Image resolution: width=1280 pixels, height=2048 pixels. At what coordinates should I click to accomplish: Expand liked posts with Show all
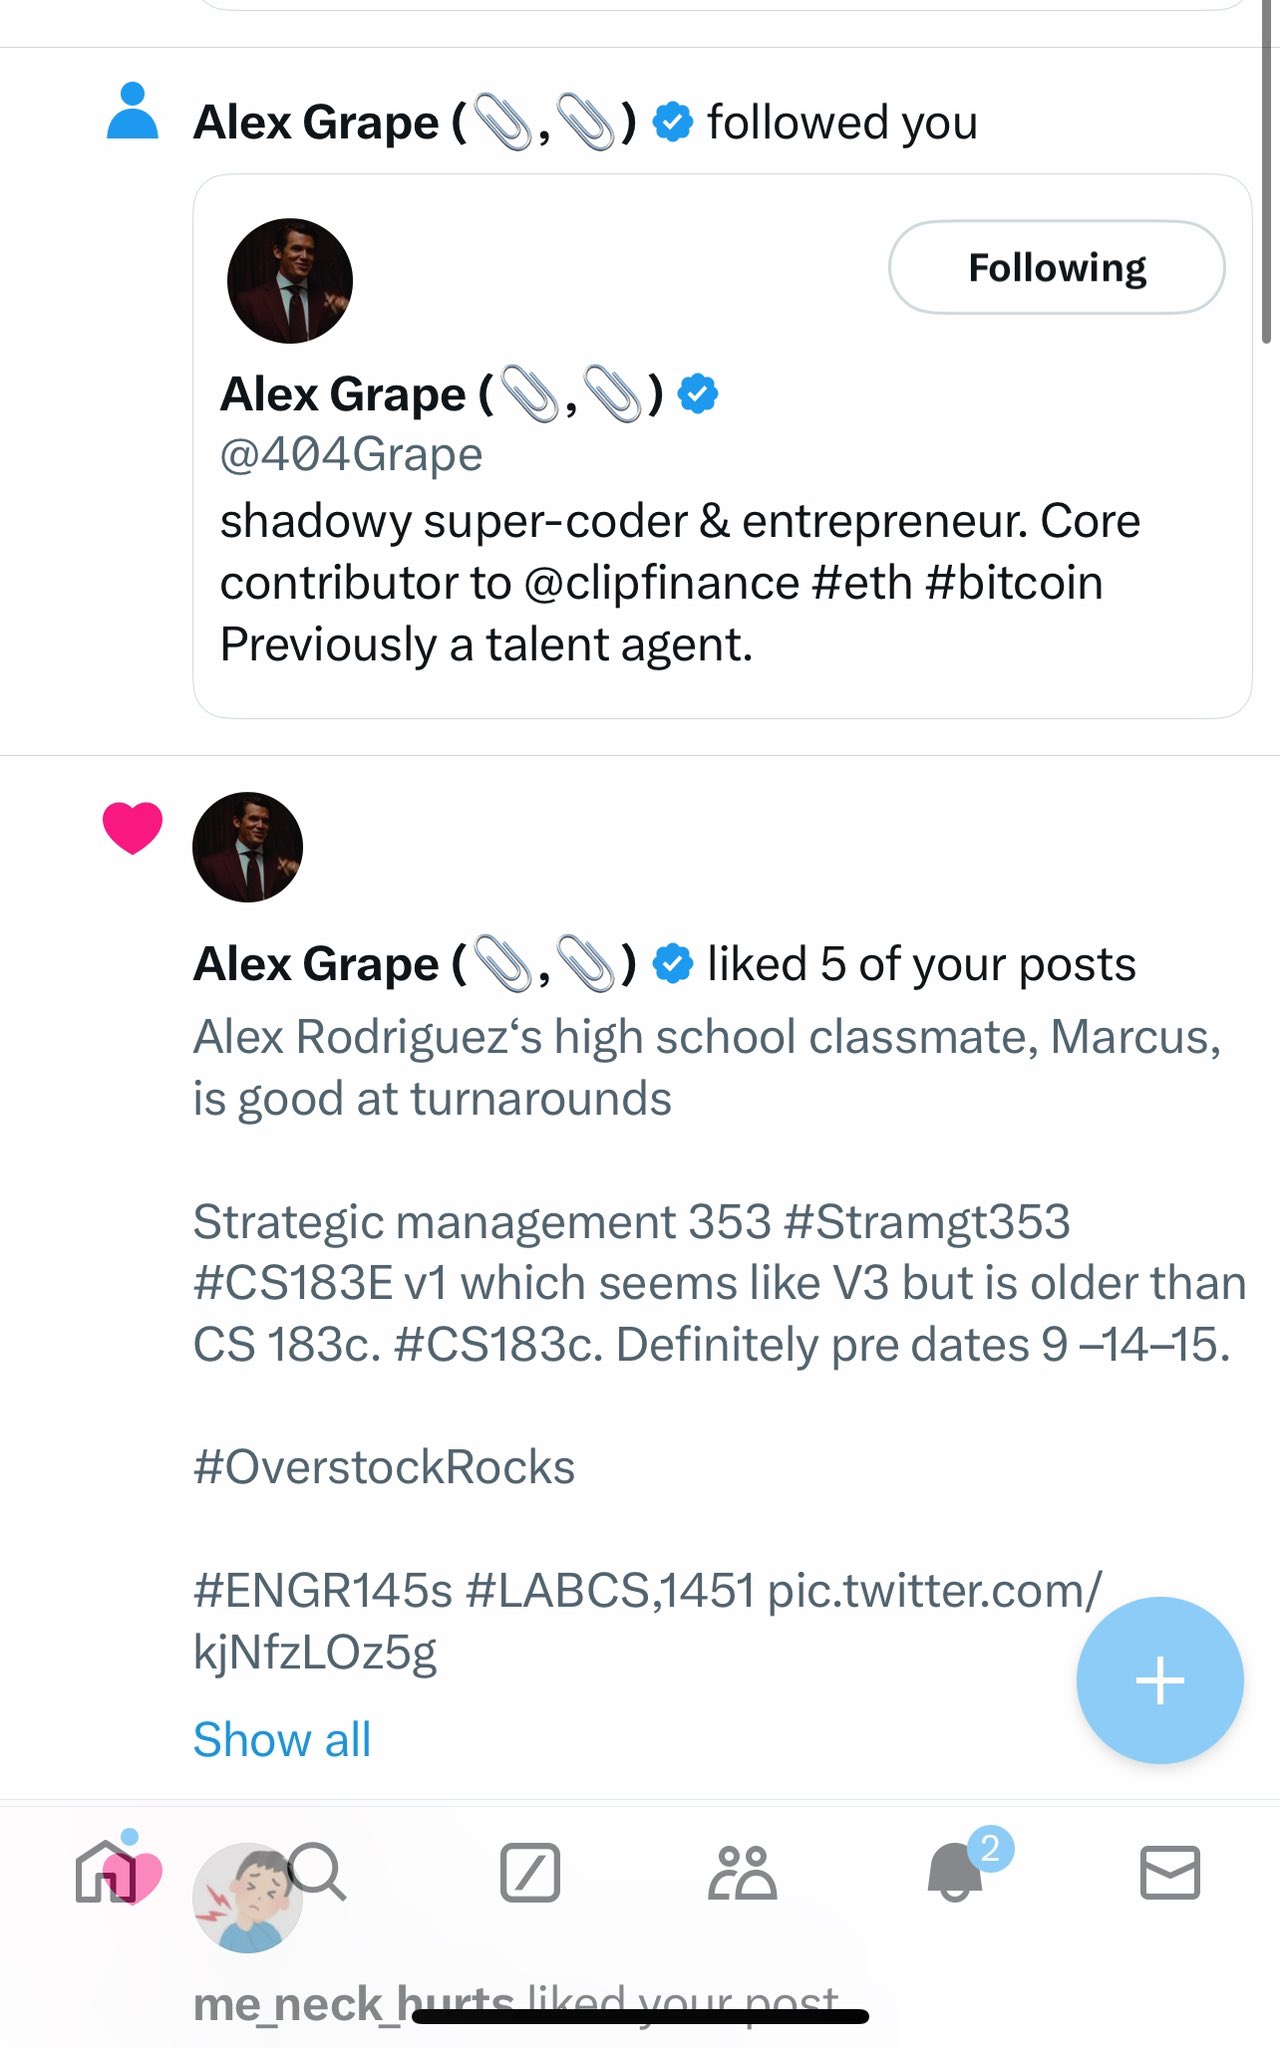[x=282, y=1740]
